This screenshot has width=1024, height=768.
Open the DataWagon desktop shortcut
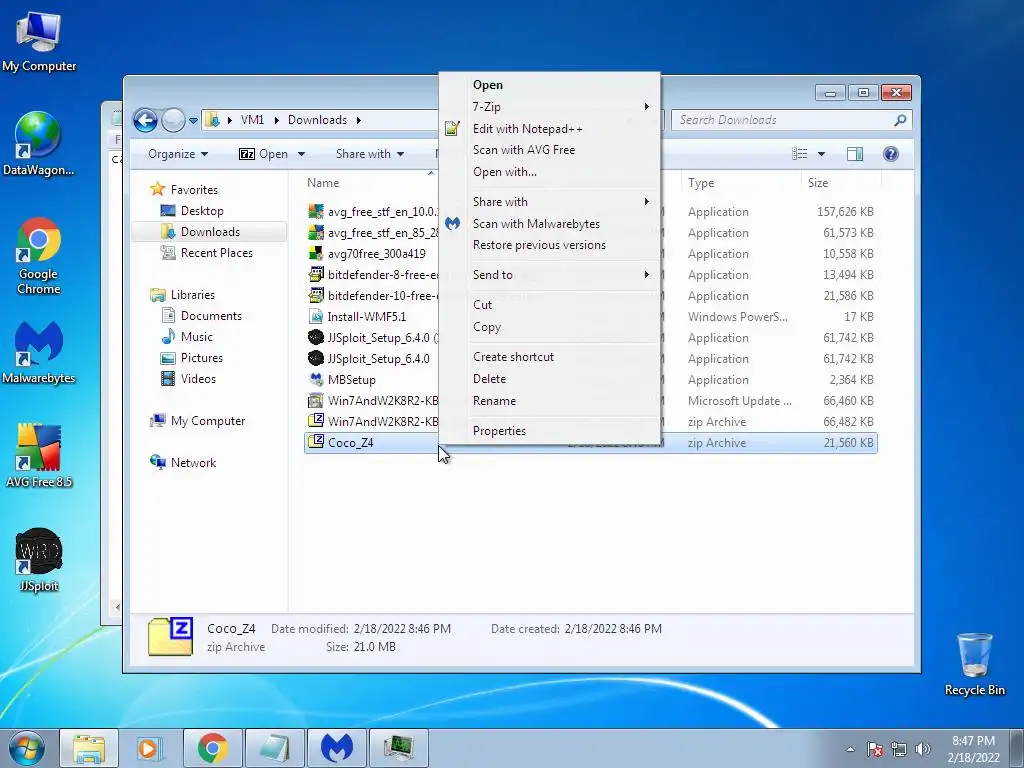pos(38,144)
